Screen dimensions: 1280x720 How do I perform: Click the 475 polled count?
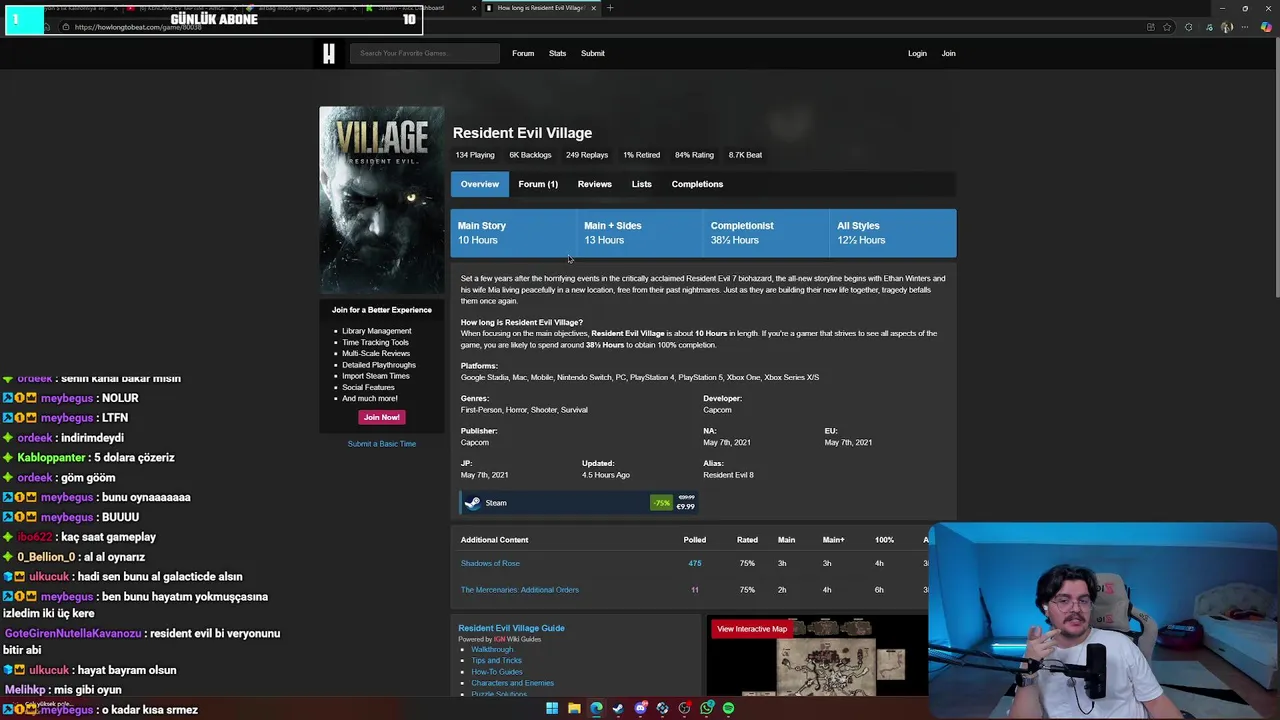(x=695, y=563)
